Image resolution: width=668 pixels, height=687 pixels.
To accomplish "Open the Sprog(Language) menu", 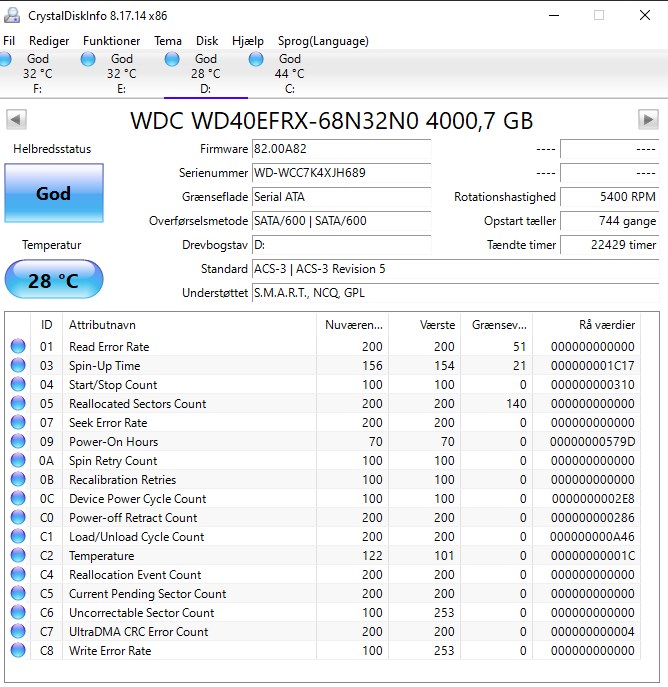I will pos(323,41).
